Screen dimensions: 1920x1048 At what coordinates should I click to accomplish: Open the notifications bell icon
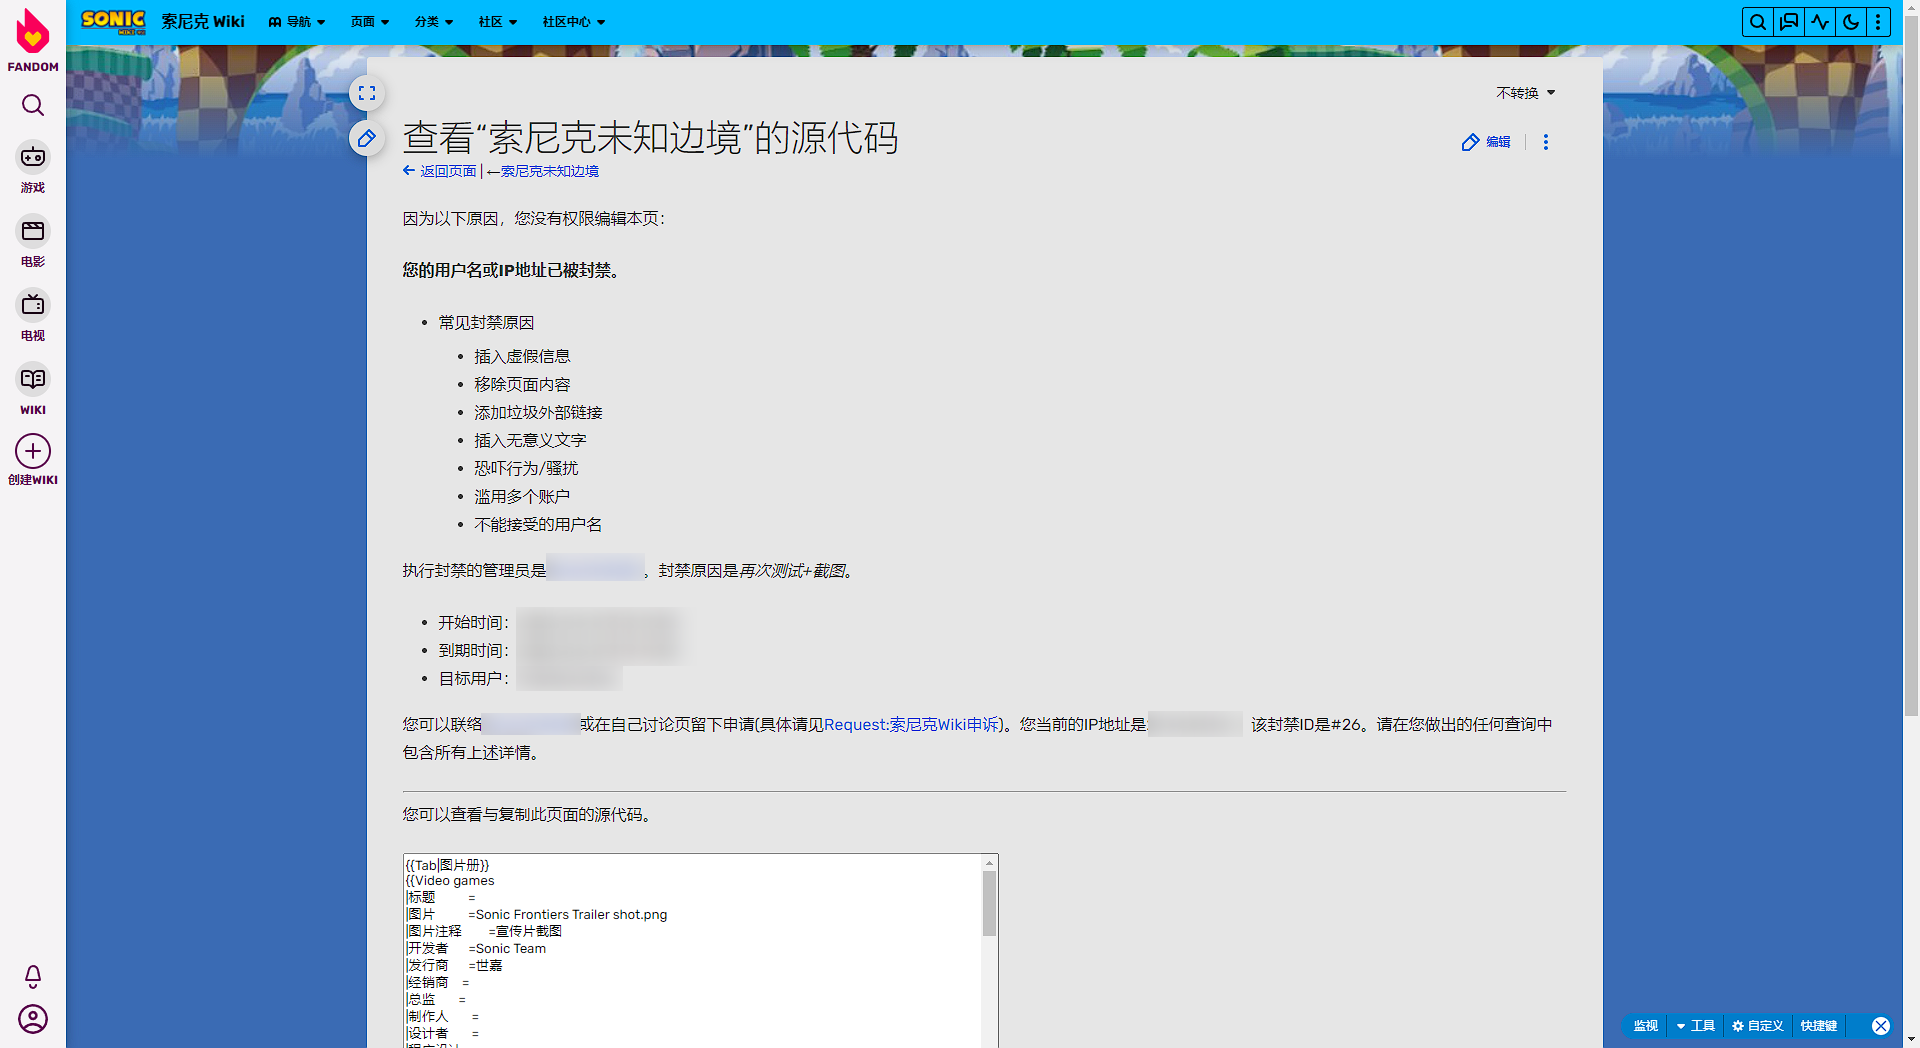(33, 976)
